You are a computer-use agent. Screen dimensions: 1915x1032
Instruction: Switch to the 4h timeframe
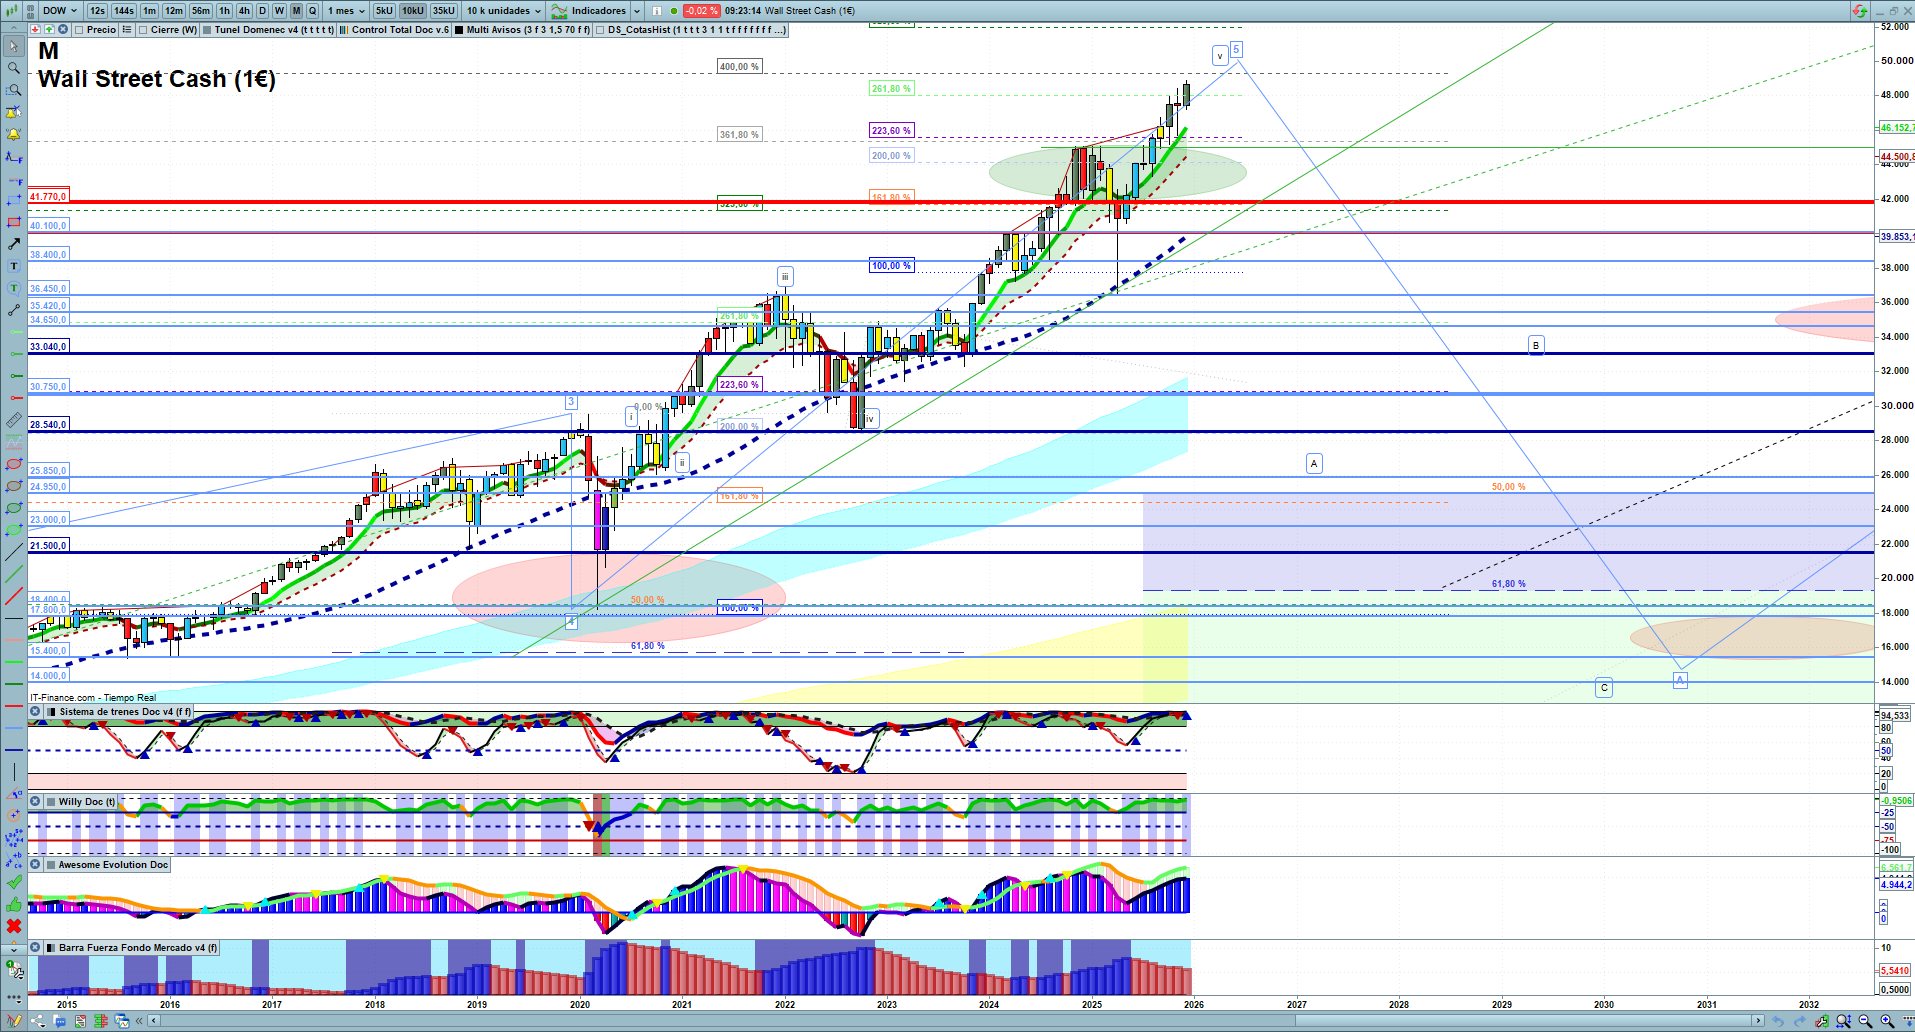point(244,11)
